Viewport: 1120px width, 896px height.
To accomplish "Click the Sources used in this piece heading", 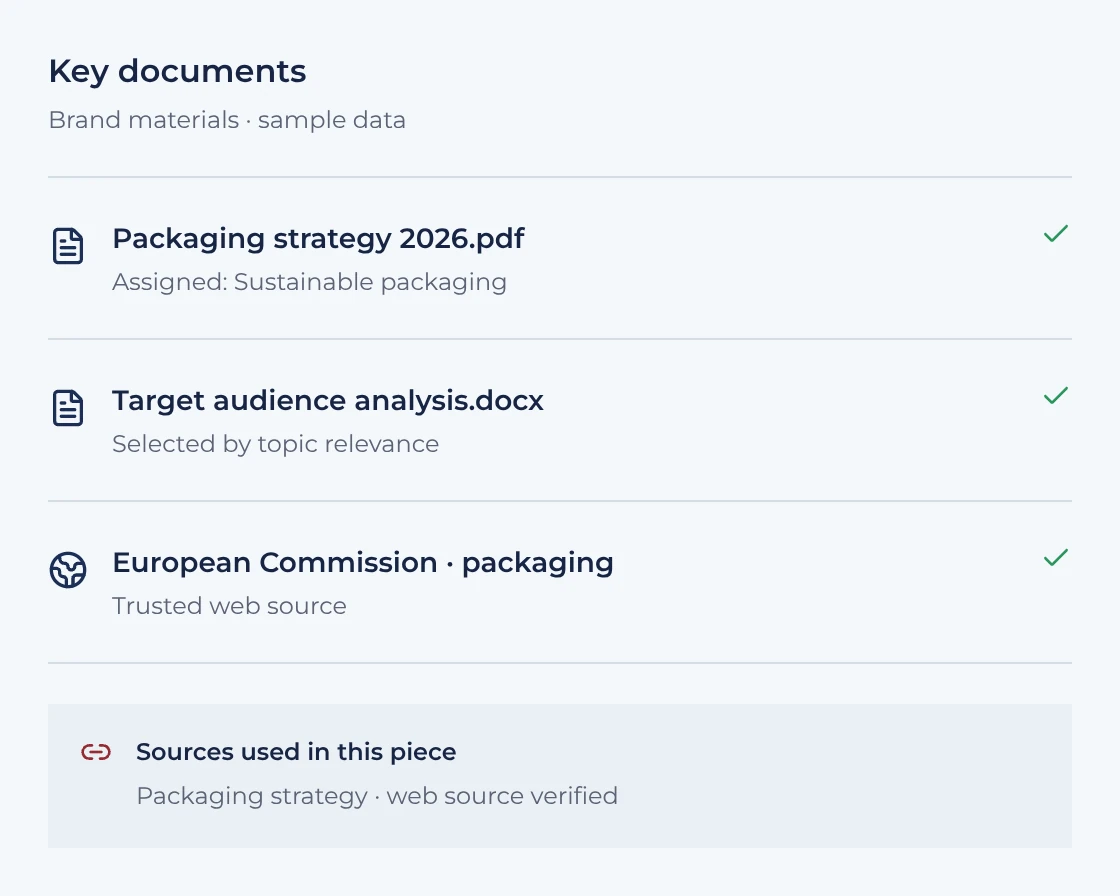I will [x=296, y=752].
